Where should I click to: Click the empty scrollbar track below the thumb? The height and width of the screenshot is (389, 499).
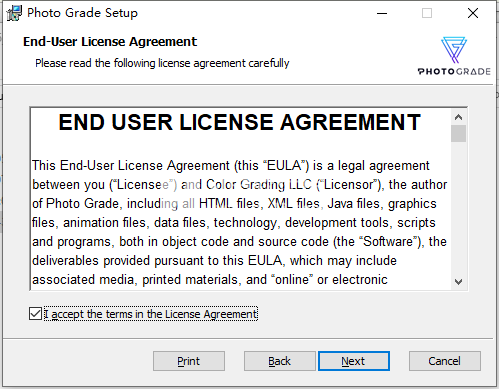[x=458, y=208]
